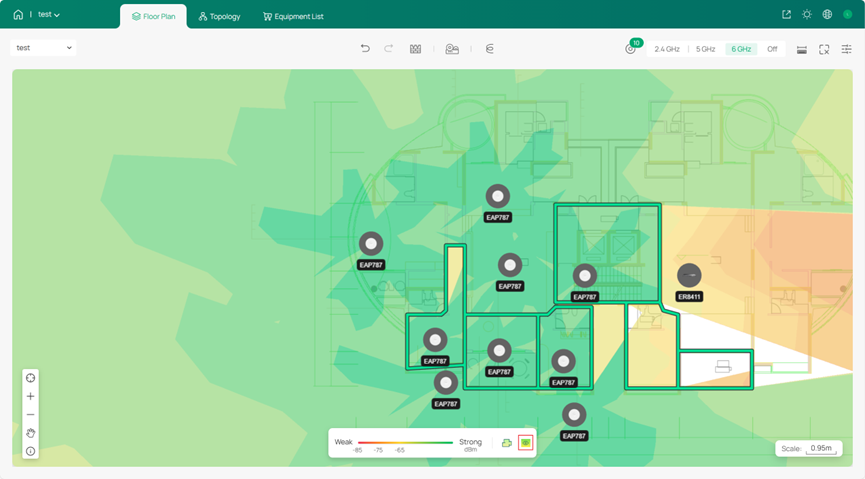This screenshot has width=865, height=479.
Task: Zoom out with the minus button
Action: coord(30,414)
